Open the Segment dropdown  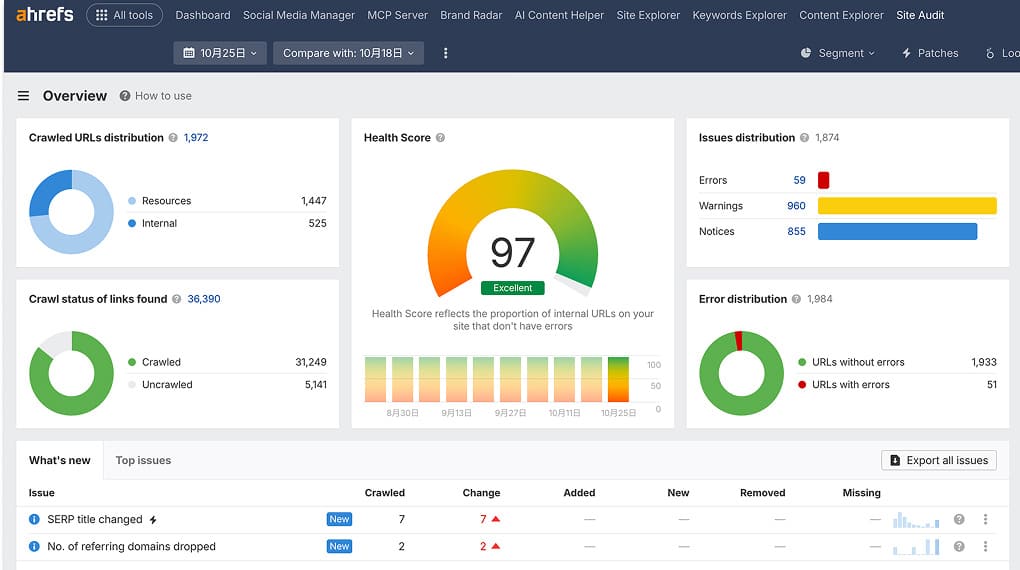pos(838,53)
